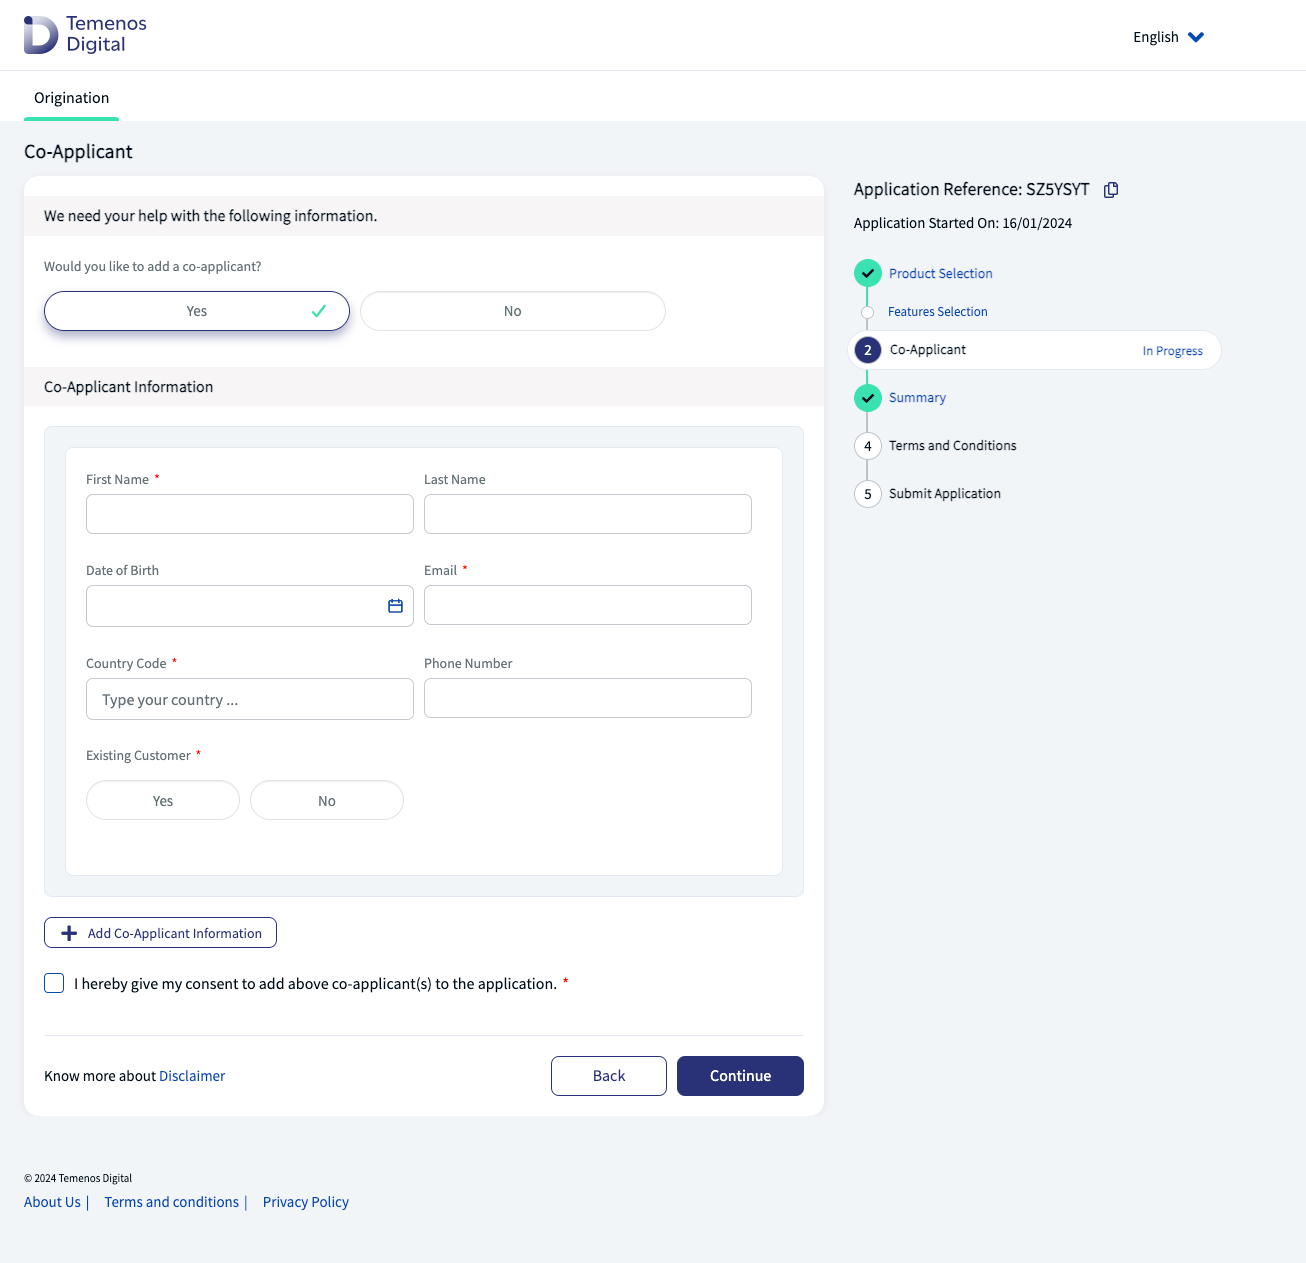Copy the application reference number
This screenshot has height=1263, width=1306.
[x=1110, y=190]
